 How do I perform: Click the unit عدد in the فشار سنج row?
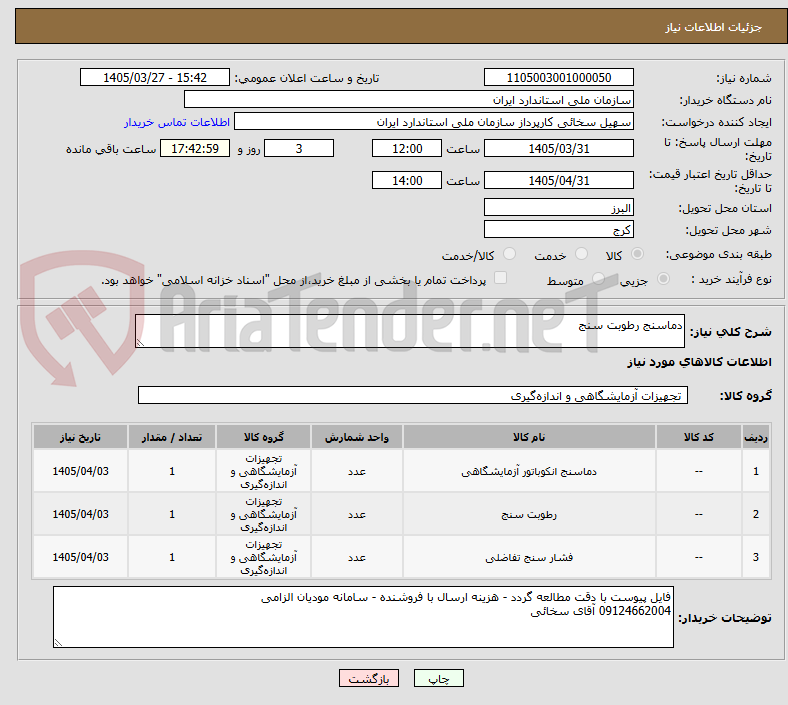point(357,557)
